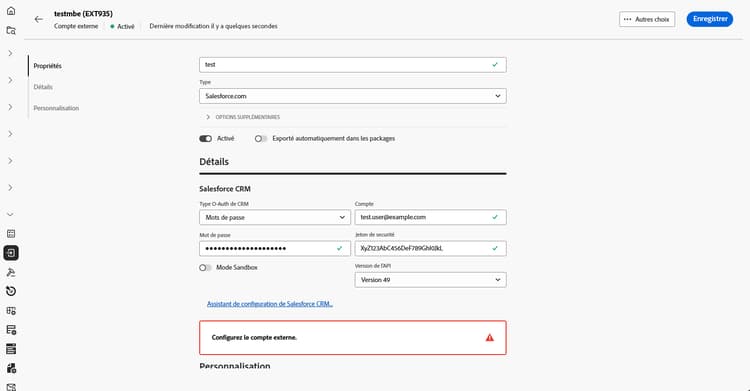Screen dimensions: 750x391
Task: Open Assistant de configuration de Salesforce CRM link
Action: [x=270, y=304]
